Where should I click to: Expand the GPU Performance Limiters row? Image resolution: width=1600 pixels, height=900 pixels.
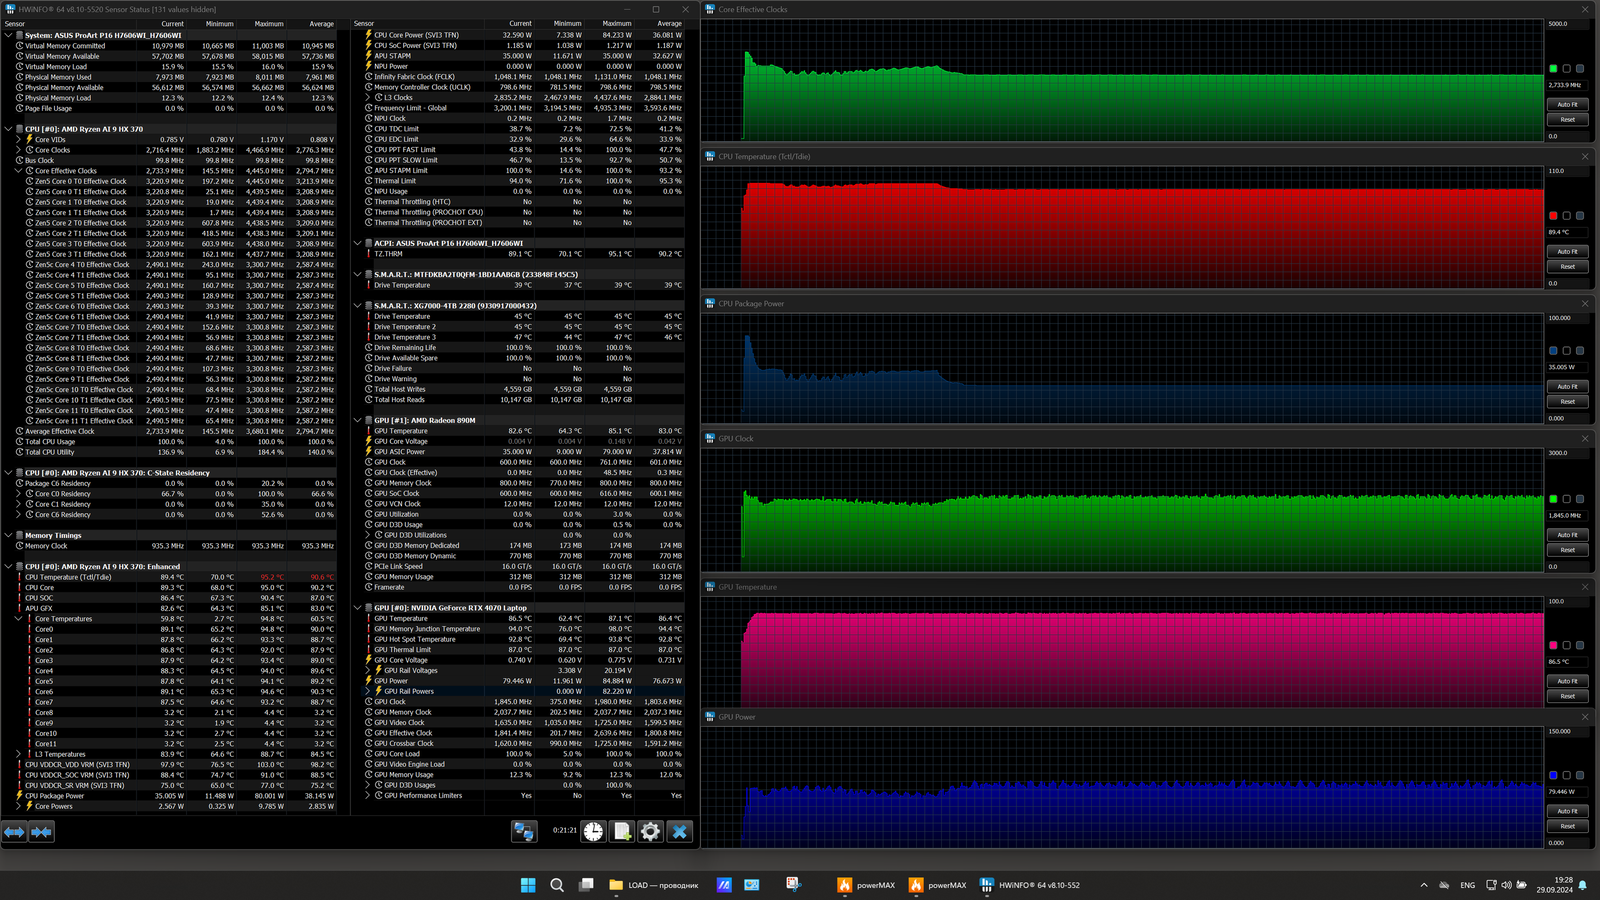pos(368,796)
